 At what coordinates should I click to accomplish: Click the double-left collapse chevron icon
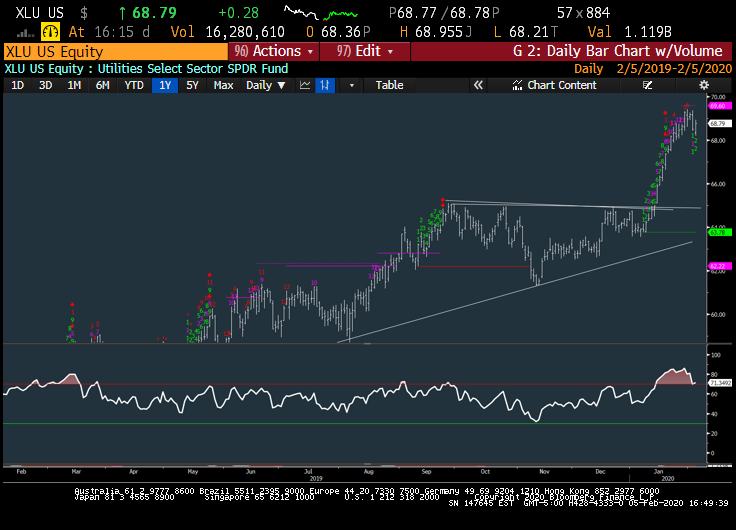pyautogui.click(x=478, y=85)
